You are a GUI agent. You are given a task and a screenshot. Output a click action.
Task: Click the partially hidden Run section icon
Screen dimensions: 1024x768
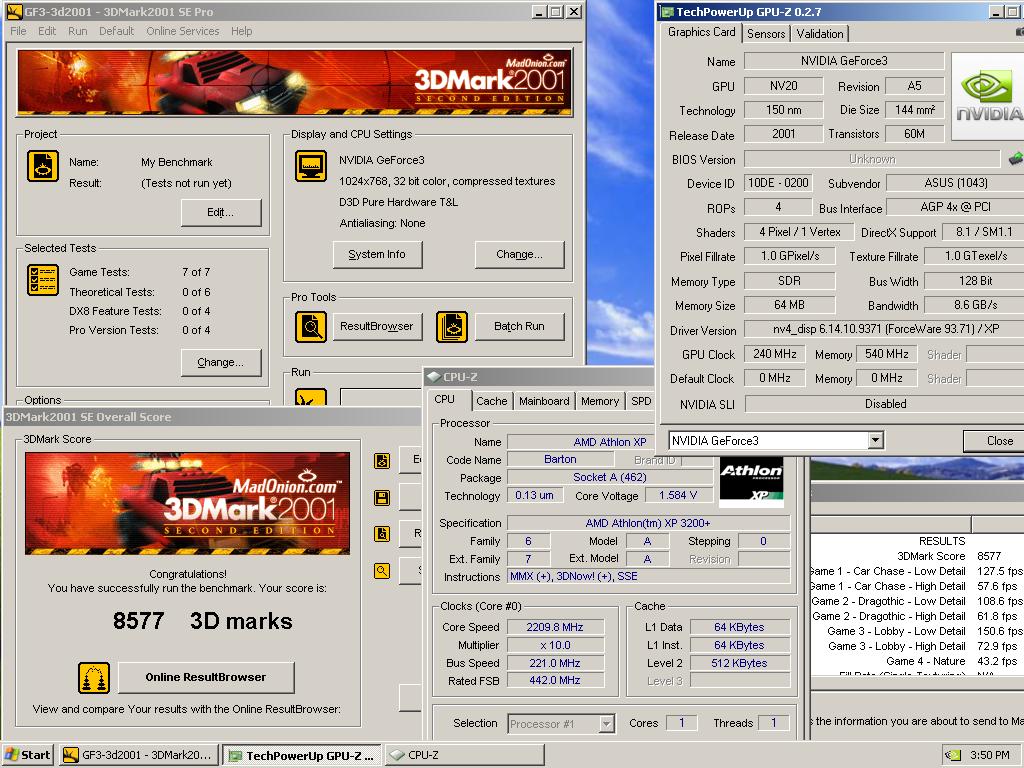[x=311, y=397]
